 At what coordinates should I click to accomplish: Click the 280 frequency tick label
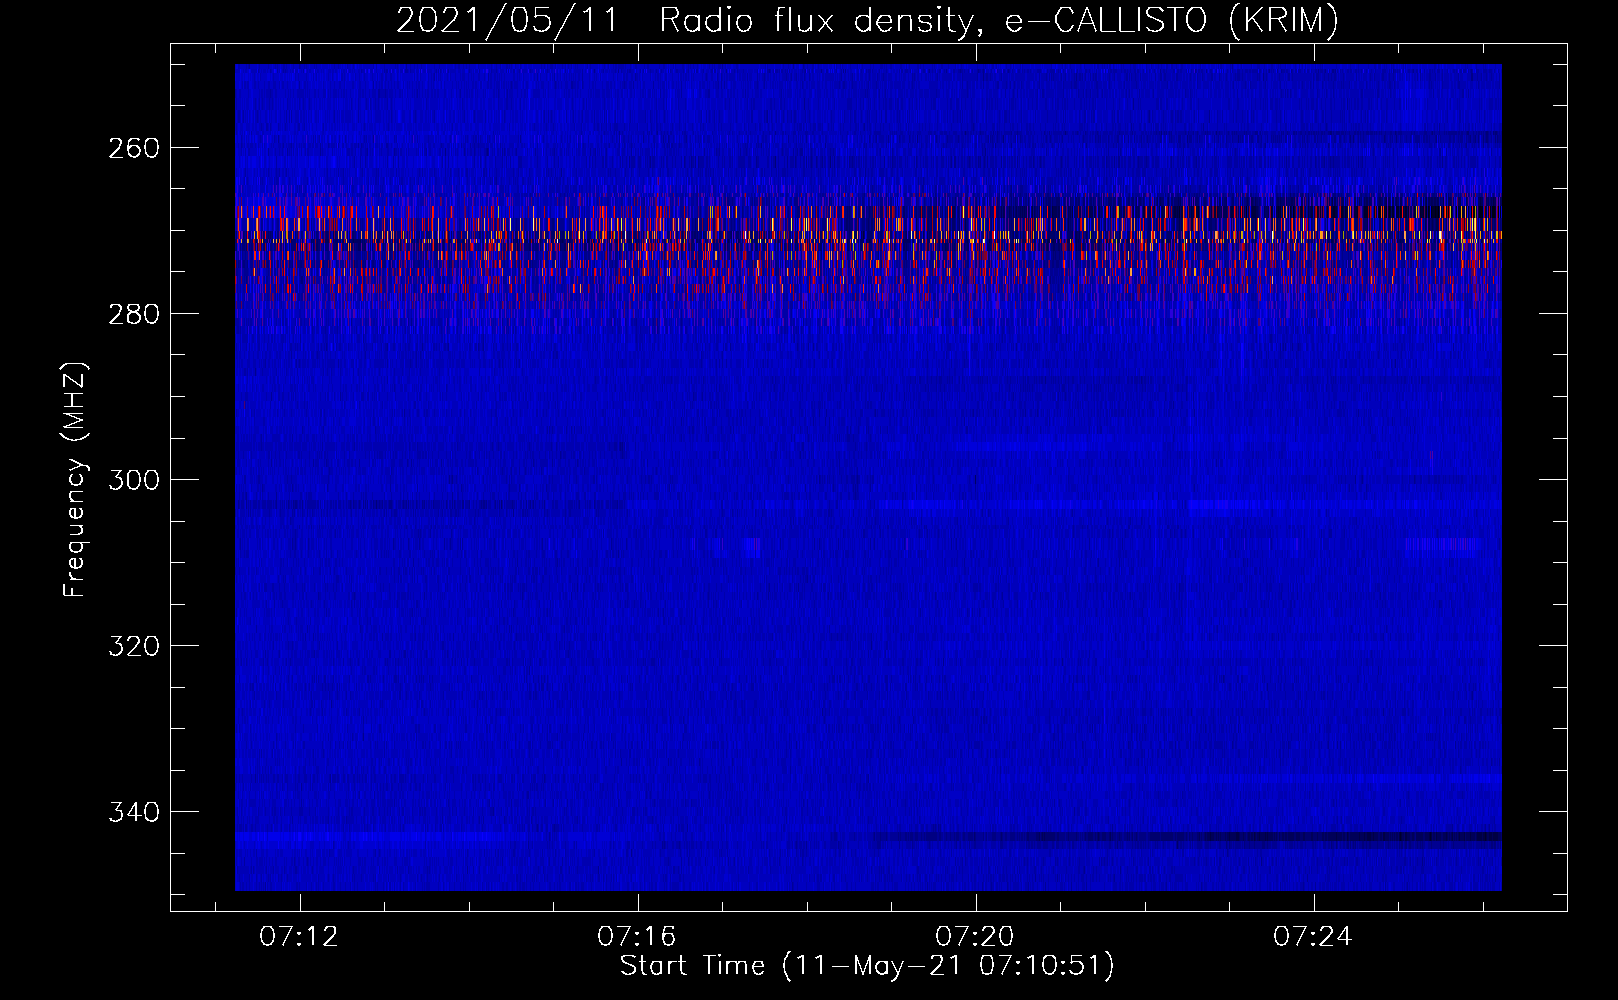pos(134,314)
